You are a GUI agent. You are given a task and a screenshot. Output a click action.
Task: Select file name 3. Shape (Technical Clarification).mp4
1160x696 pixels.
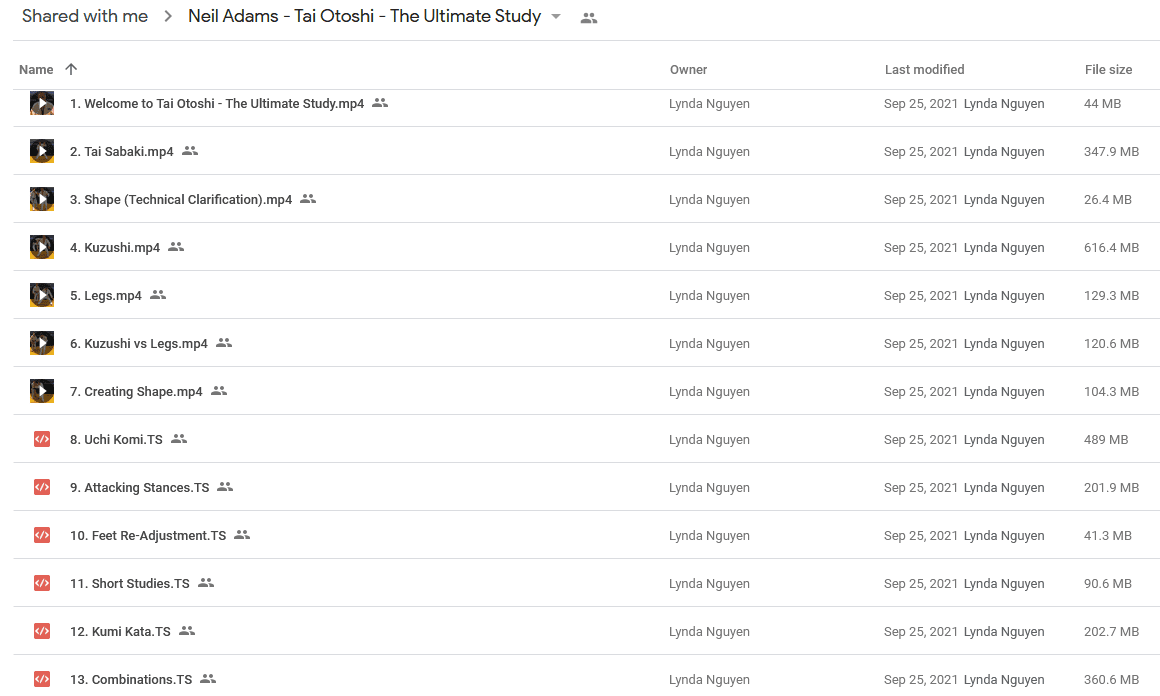[x=181, y=200]
